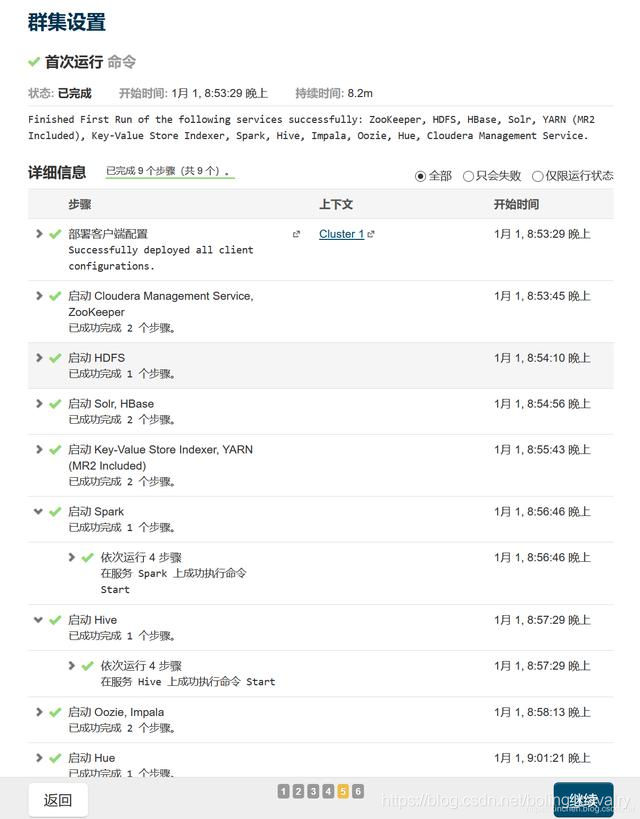This screenshot has height=819, width=640.
Task: Click checkmark next to 启动 Oozie, Impala
Action: coord(55,712)
